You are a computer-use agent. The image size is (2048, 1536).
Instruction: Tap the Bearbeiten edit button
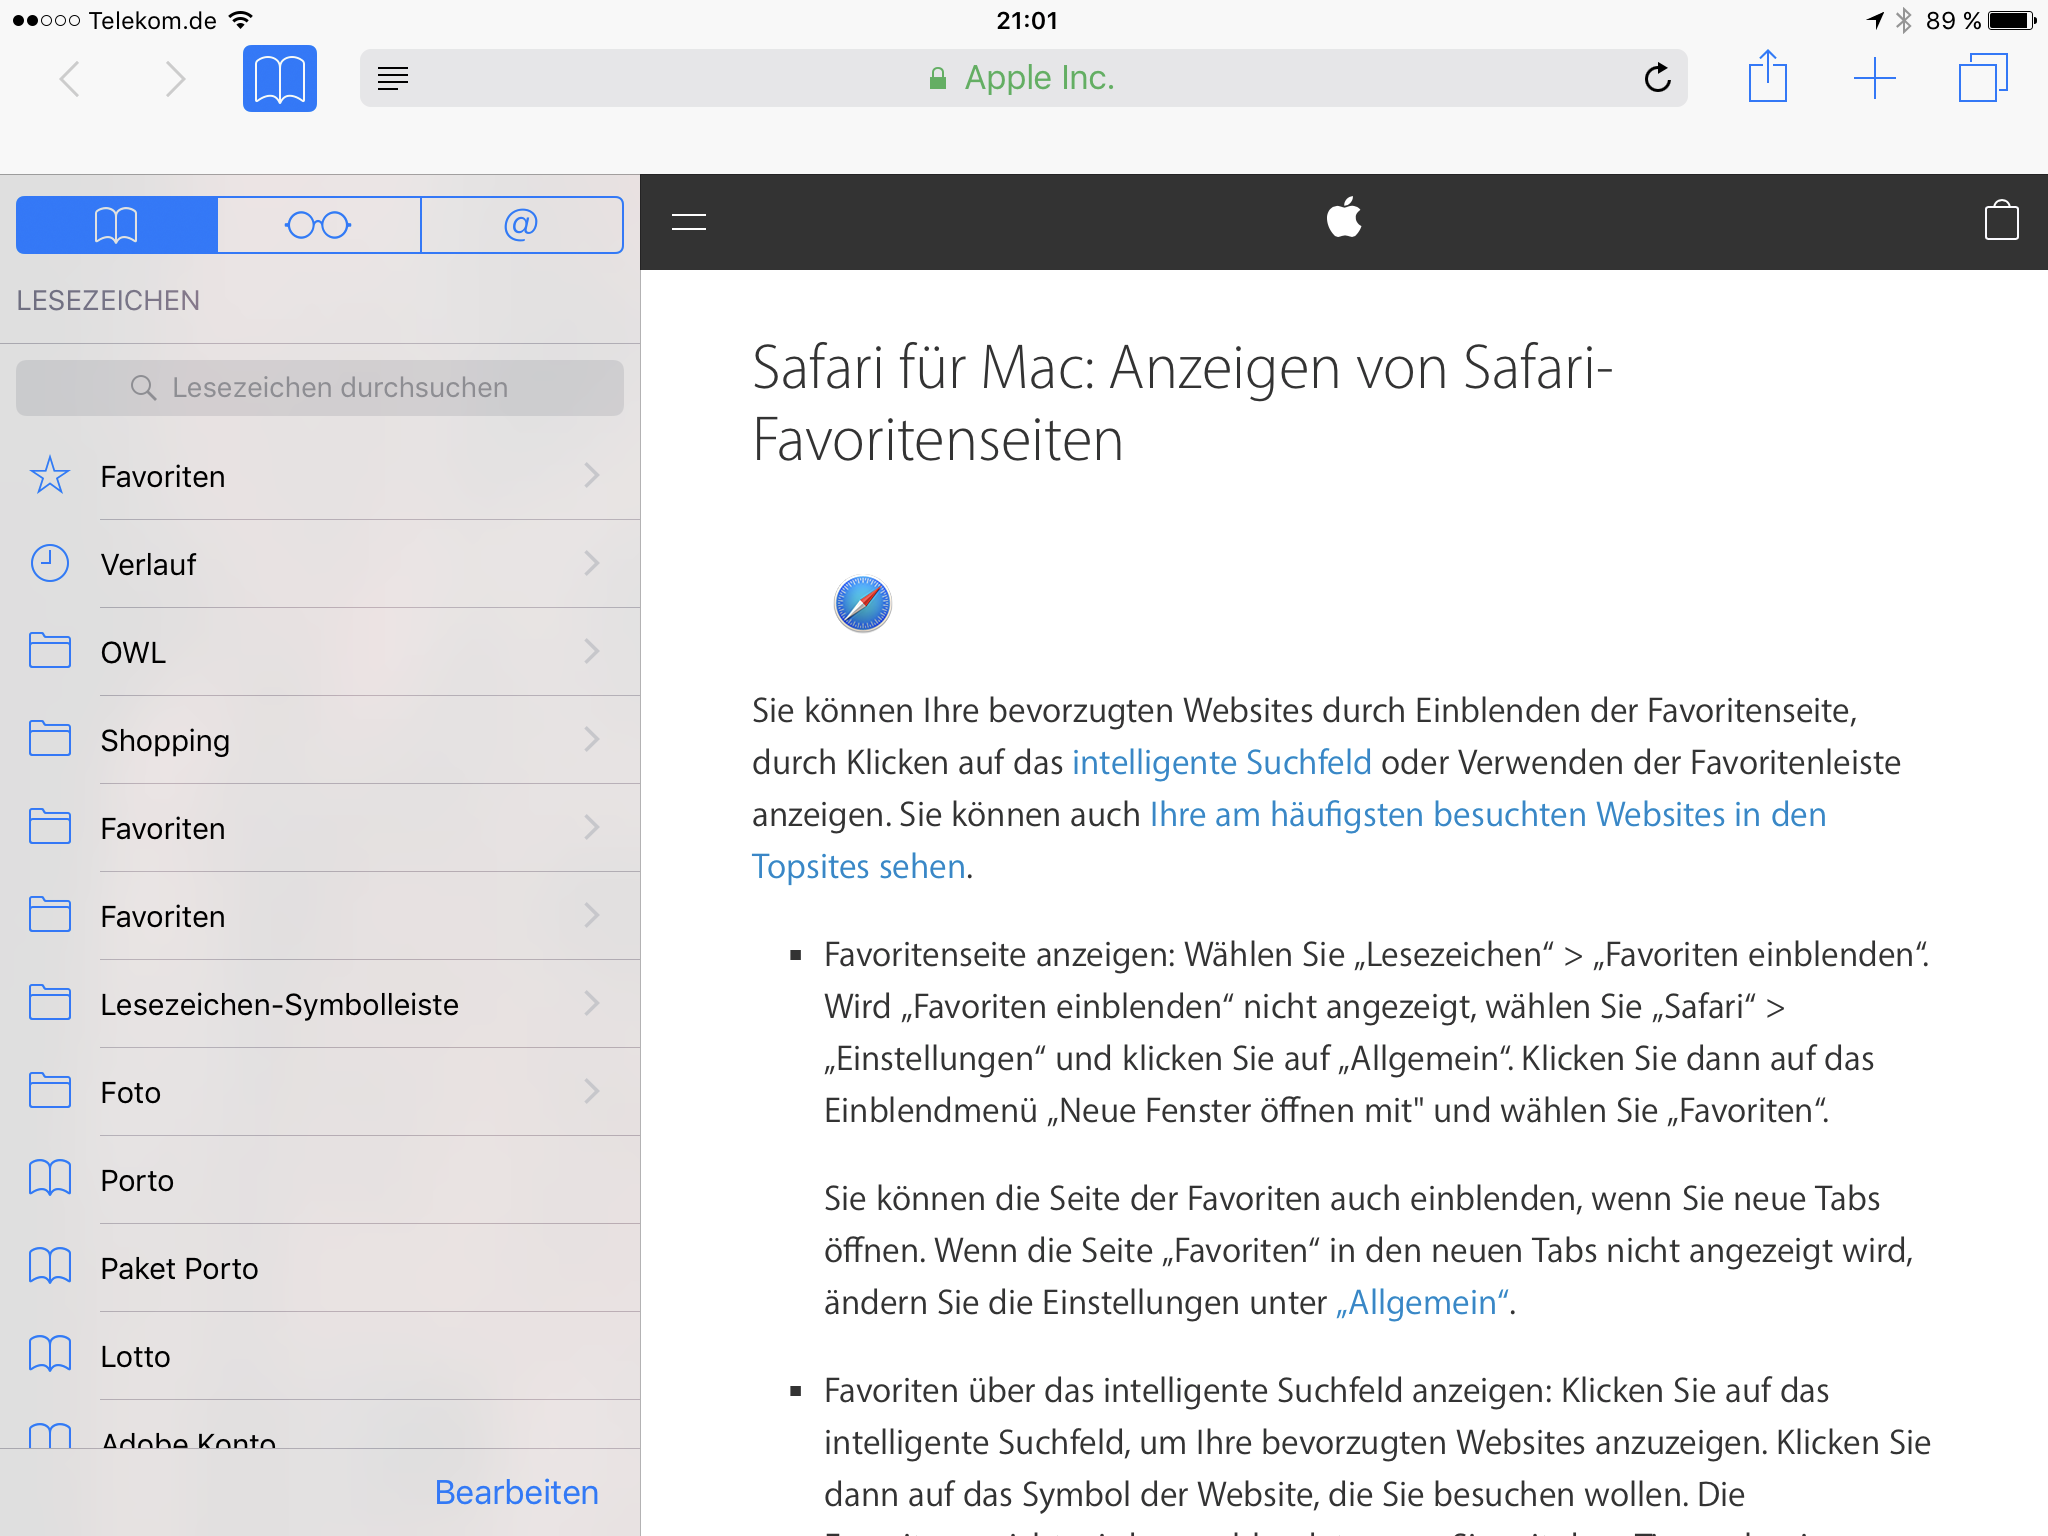(516, 1492)
